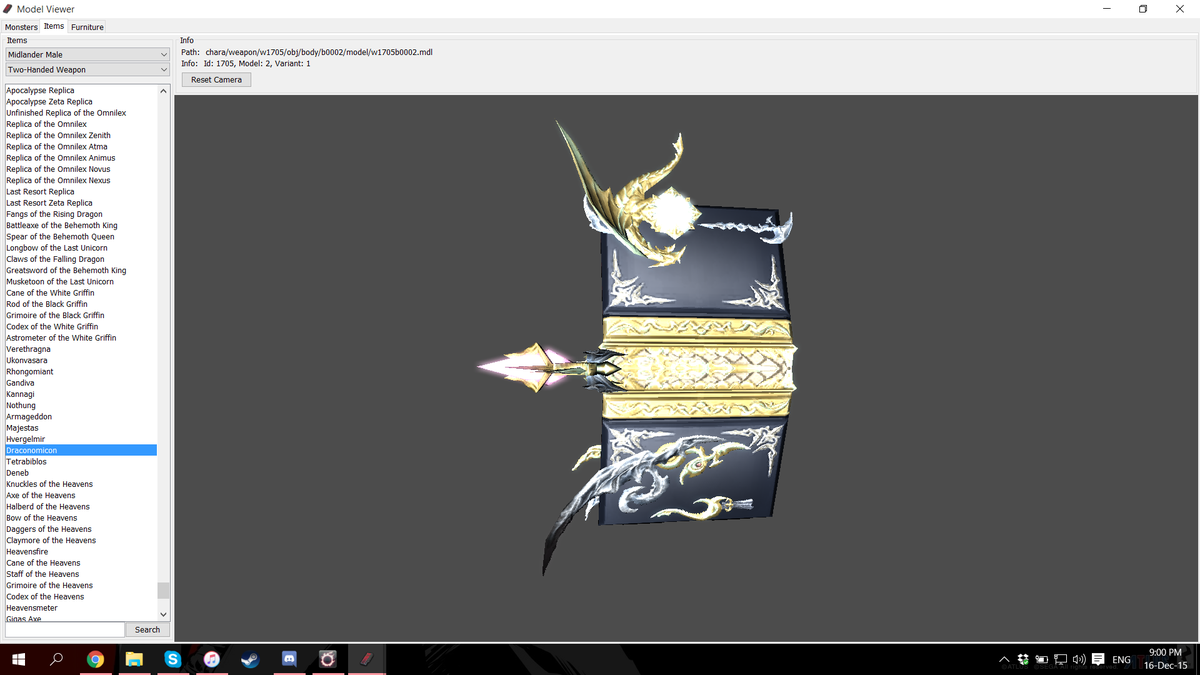Show hidden system tray icons
Image resolution: width=1200 pixels, height=675 pixels.
[x=1003, y=660]
